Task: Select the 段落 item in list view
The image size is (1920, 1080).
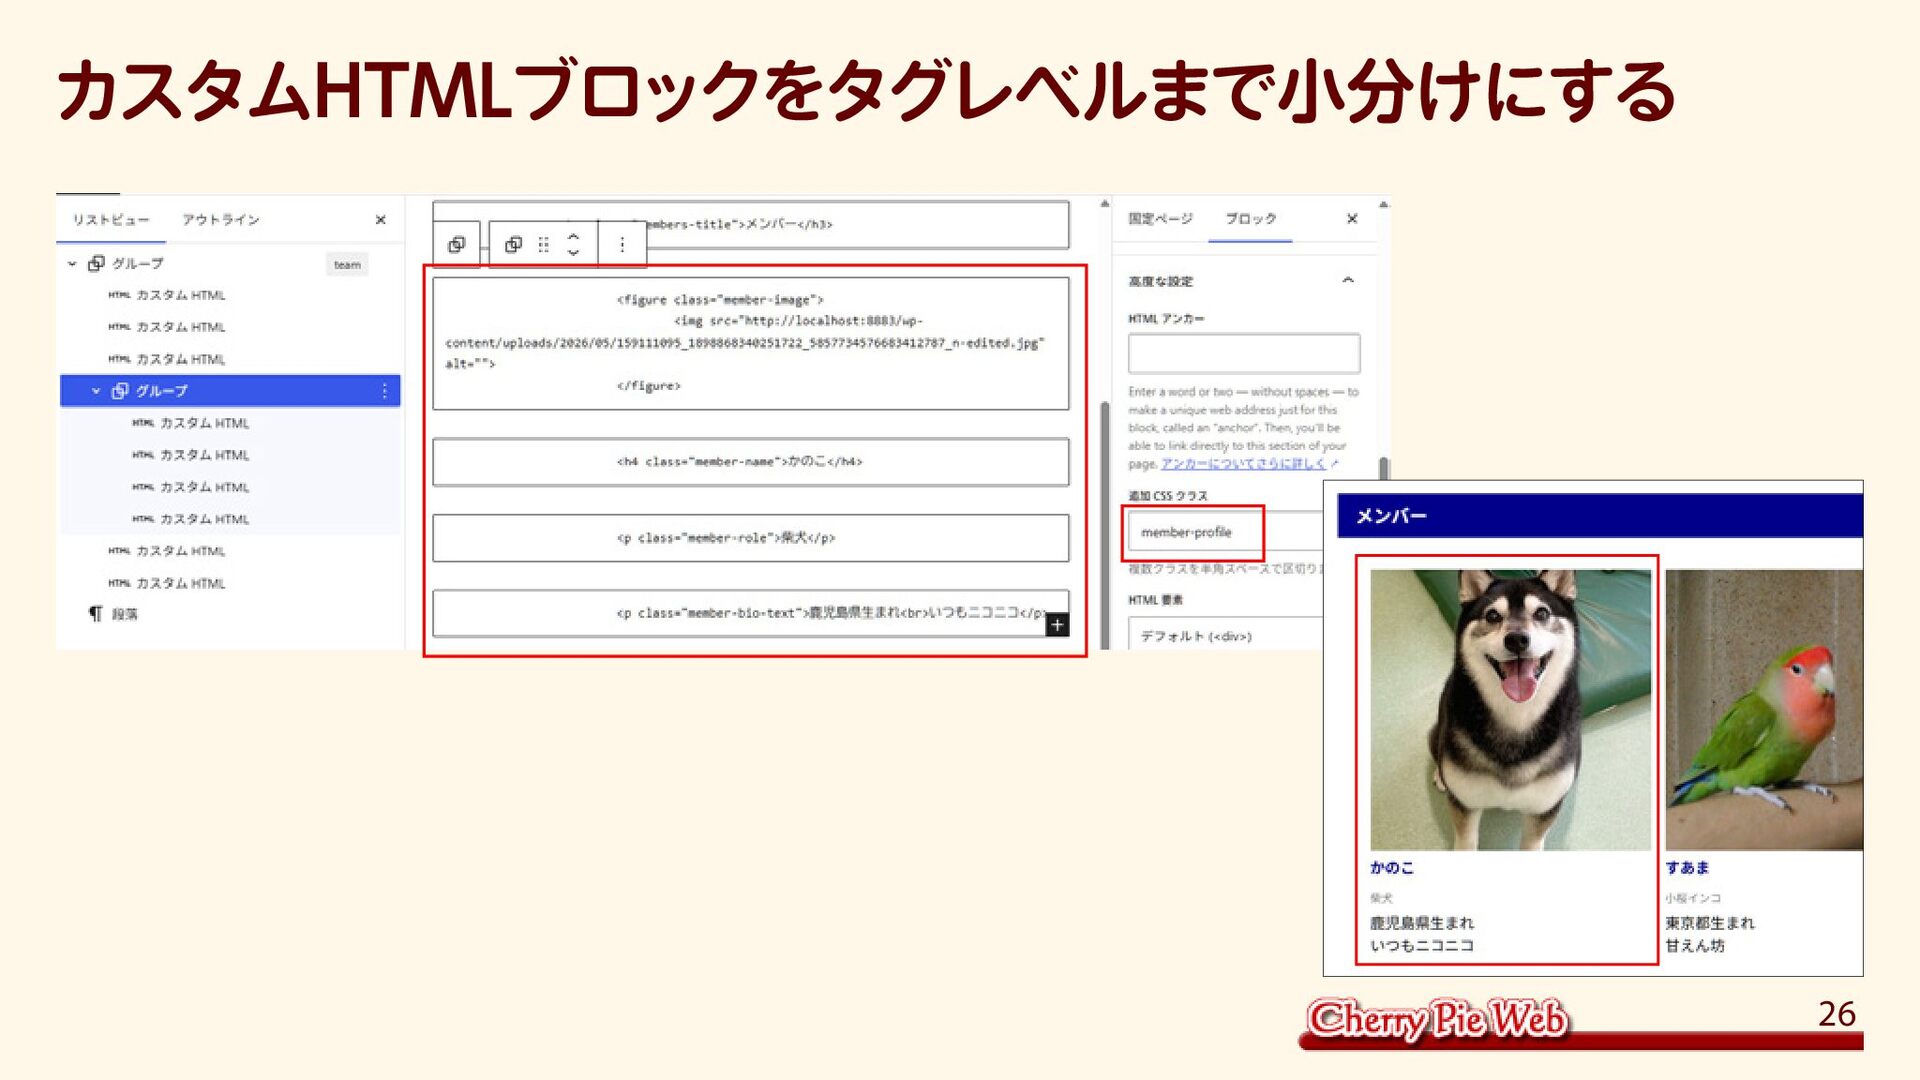Action: coord(124,614)
